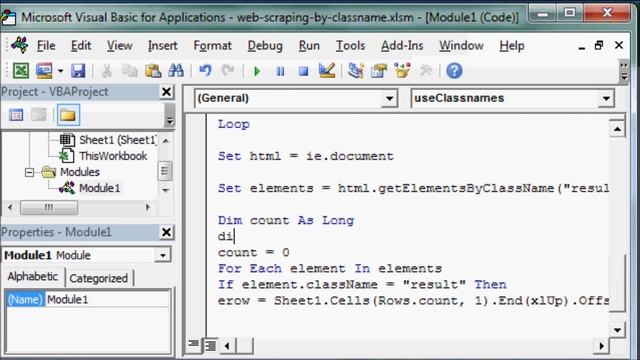Run the macro with the green play icon
The image size is (640, 360).
pyautogui.click(x=257, y=71)
